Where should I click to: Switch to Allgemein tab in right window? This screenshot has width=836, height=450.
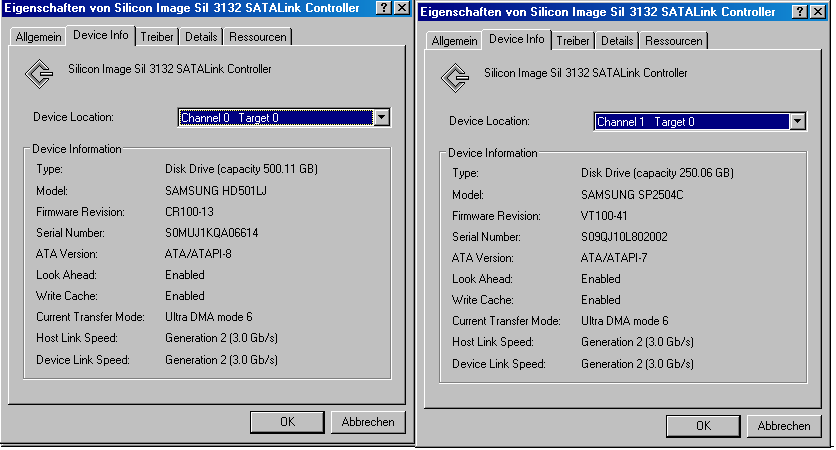tap(454, 41)
